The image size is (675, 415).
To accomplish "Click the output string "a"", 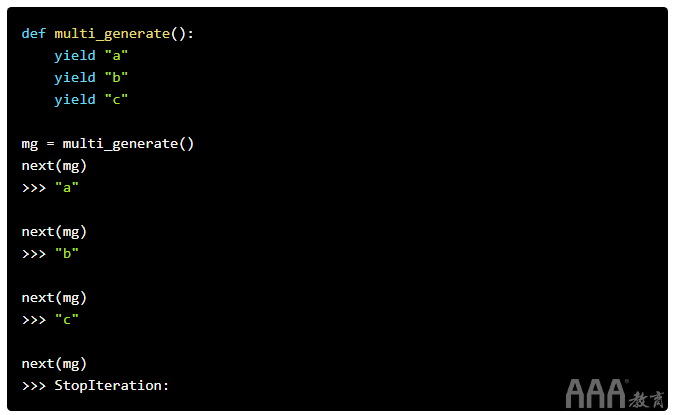I will tap(67, 188).
